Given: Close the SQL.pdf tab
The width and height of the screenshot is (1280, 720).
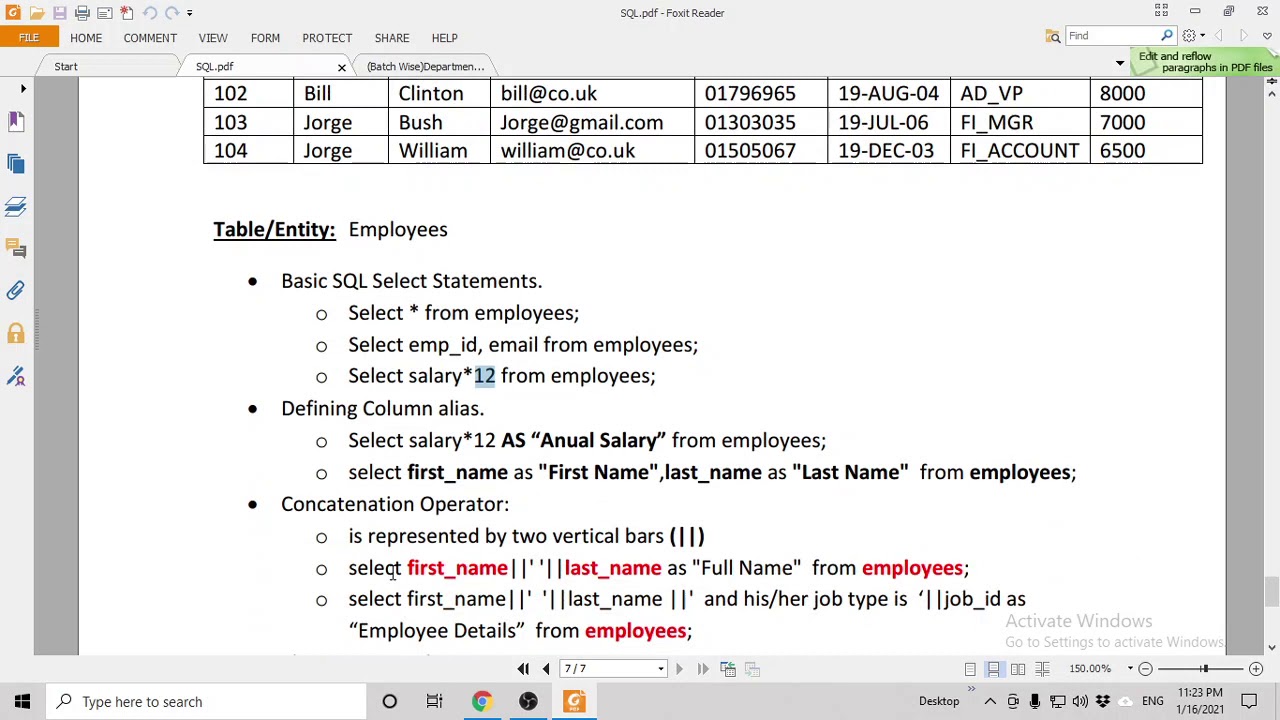Looking at the screenshot, I should [x=341, y=67].
